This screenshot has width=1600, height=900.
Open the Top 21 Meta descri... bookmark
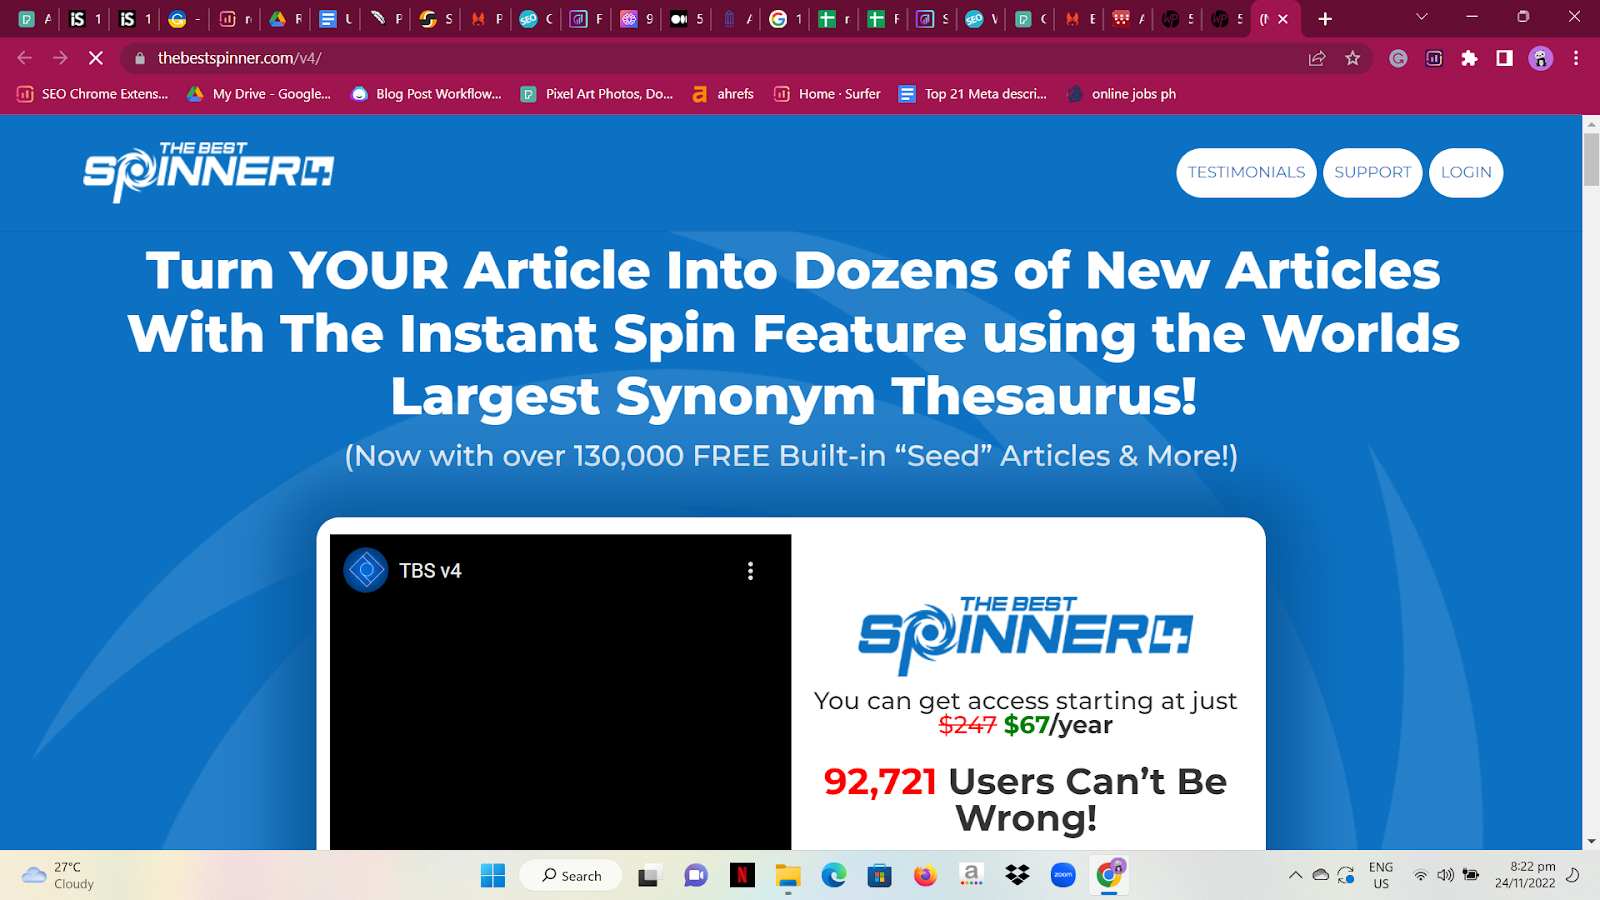coord(973,94)
